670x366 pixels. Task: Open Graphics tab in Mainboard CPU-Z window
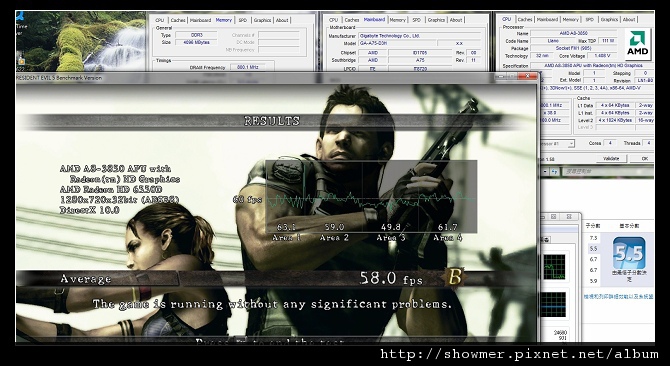pos(436,20)
